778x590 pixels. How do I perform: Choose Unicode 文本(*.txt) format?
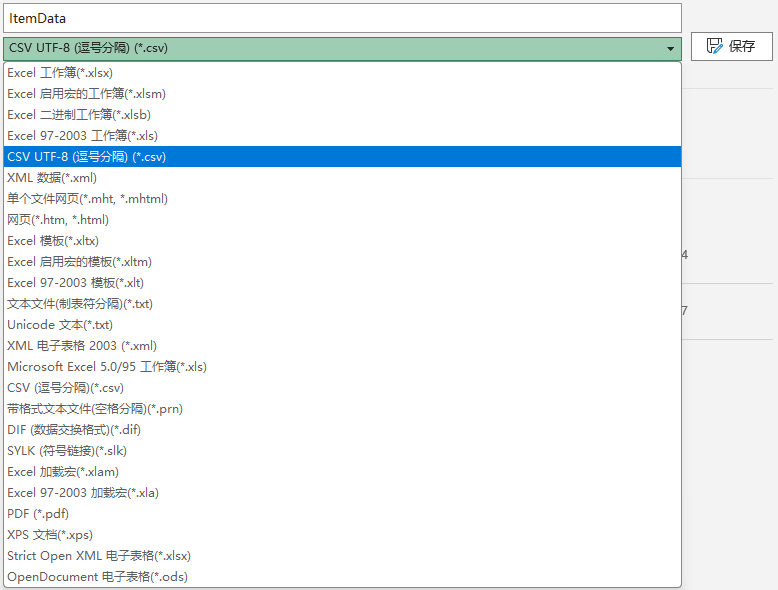coord(60,325)
